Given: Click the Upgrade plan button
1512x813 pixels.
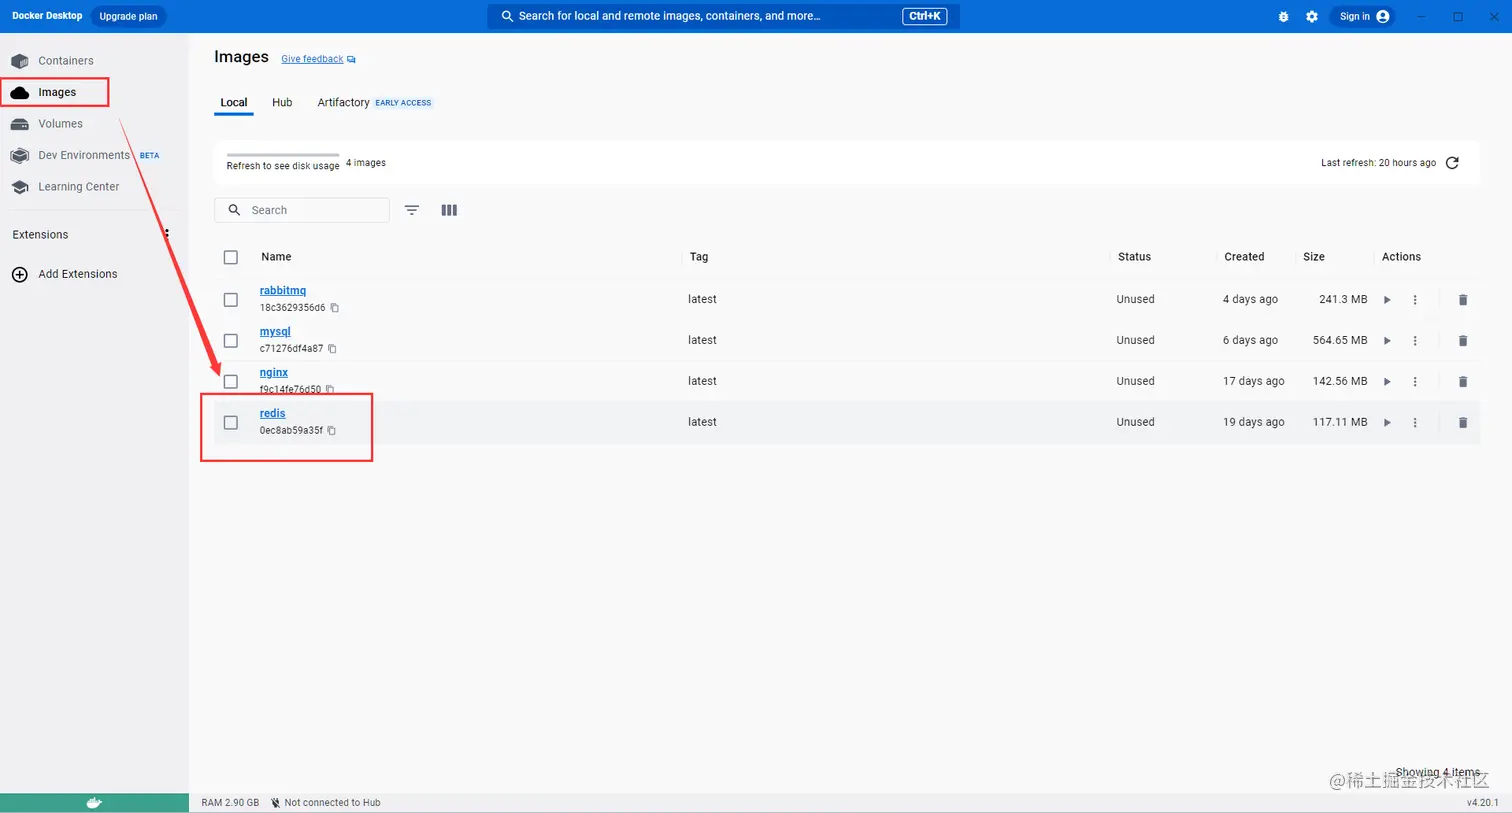Looking at the screenshot, I should pyautogui.click(x=128, y=17).
